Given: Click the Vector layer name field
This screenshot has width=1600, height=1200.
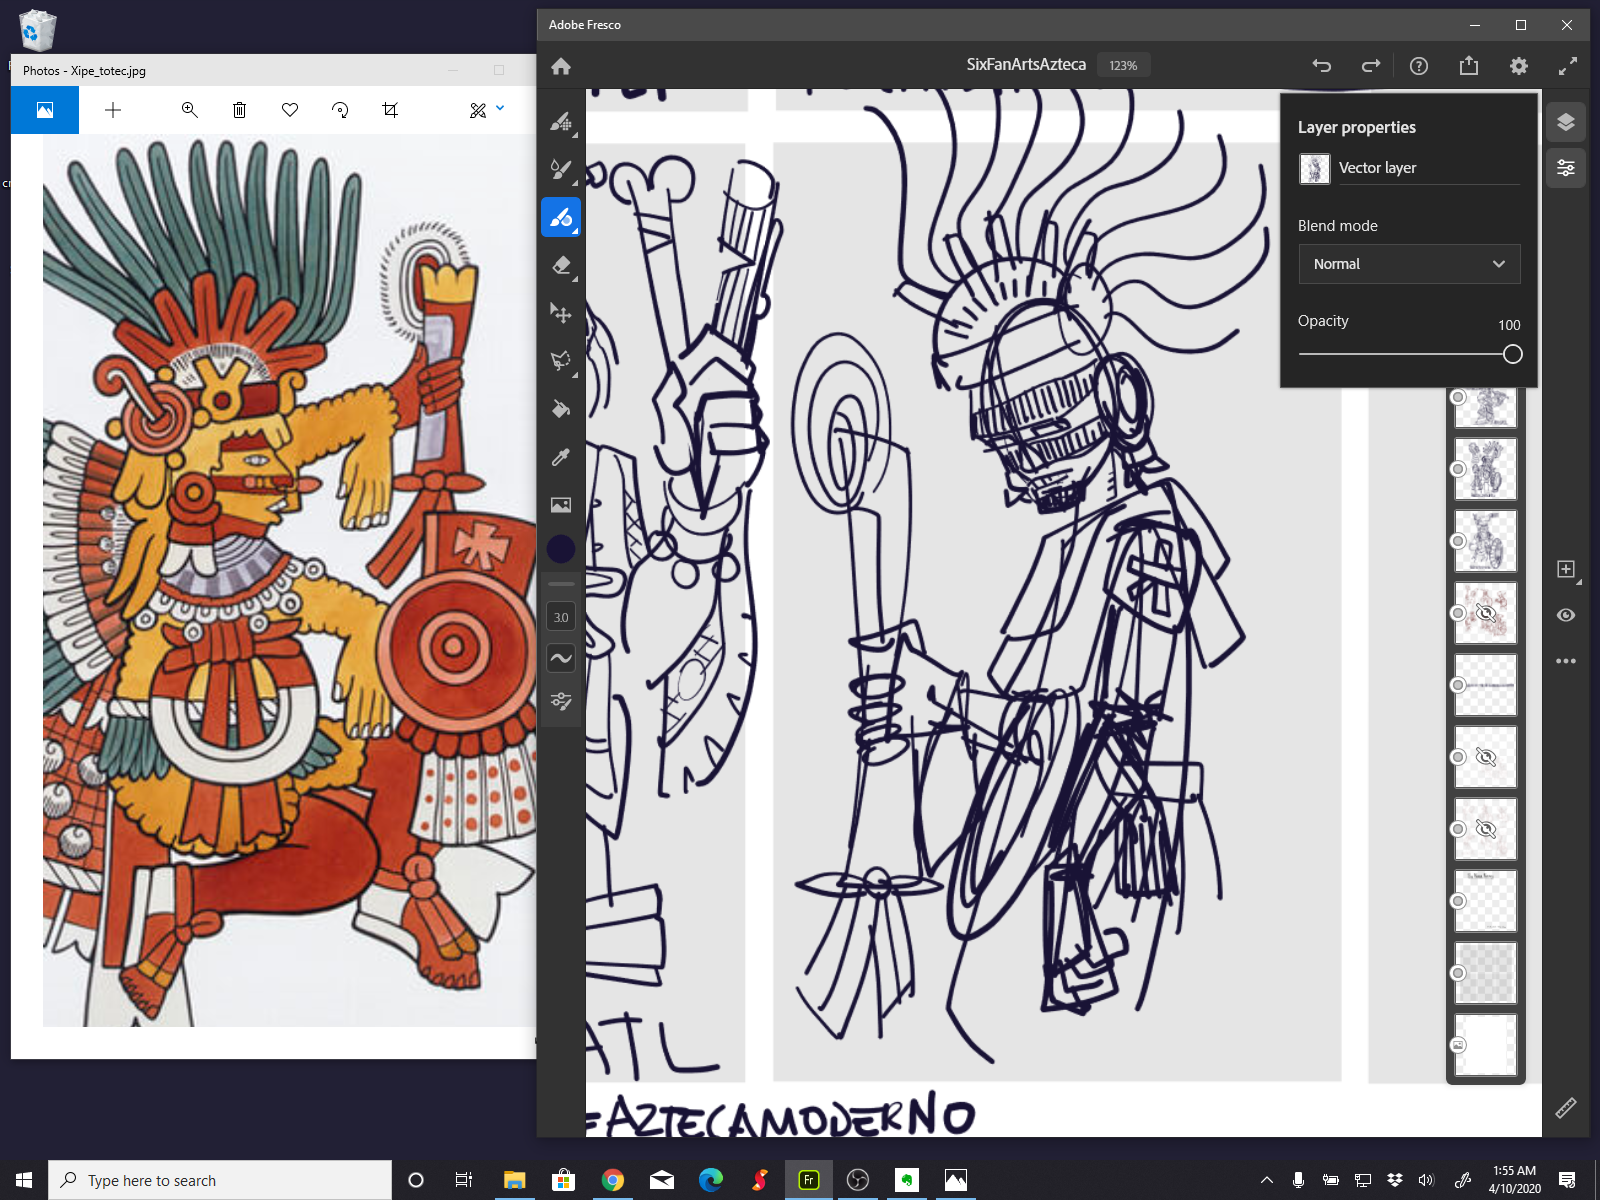Looking at the screenshot, I should pyautogui.click(x=1428, y=168).
